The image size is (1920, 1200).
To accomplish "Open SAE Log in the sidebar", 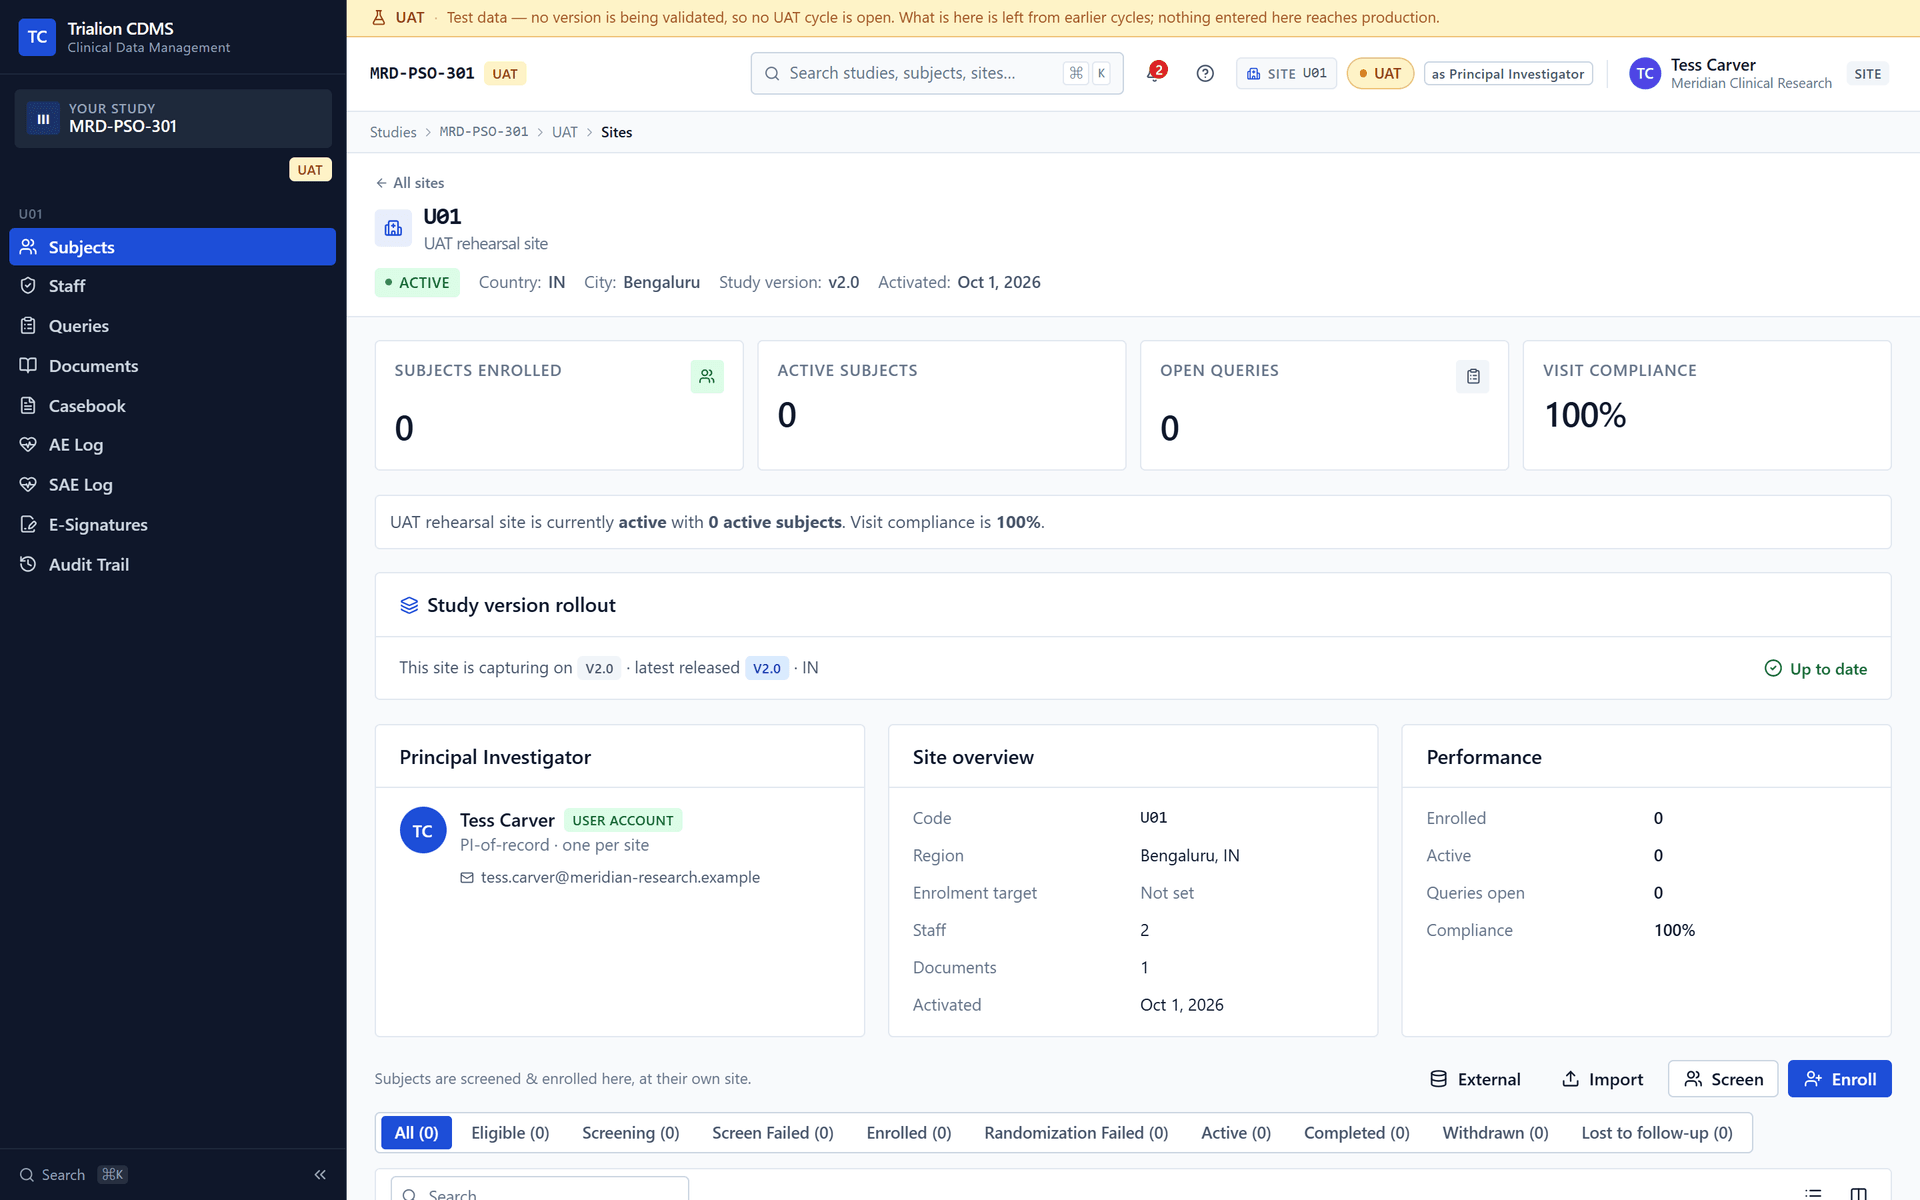I will pos(172,485).
